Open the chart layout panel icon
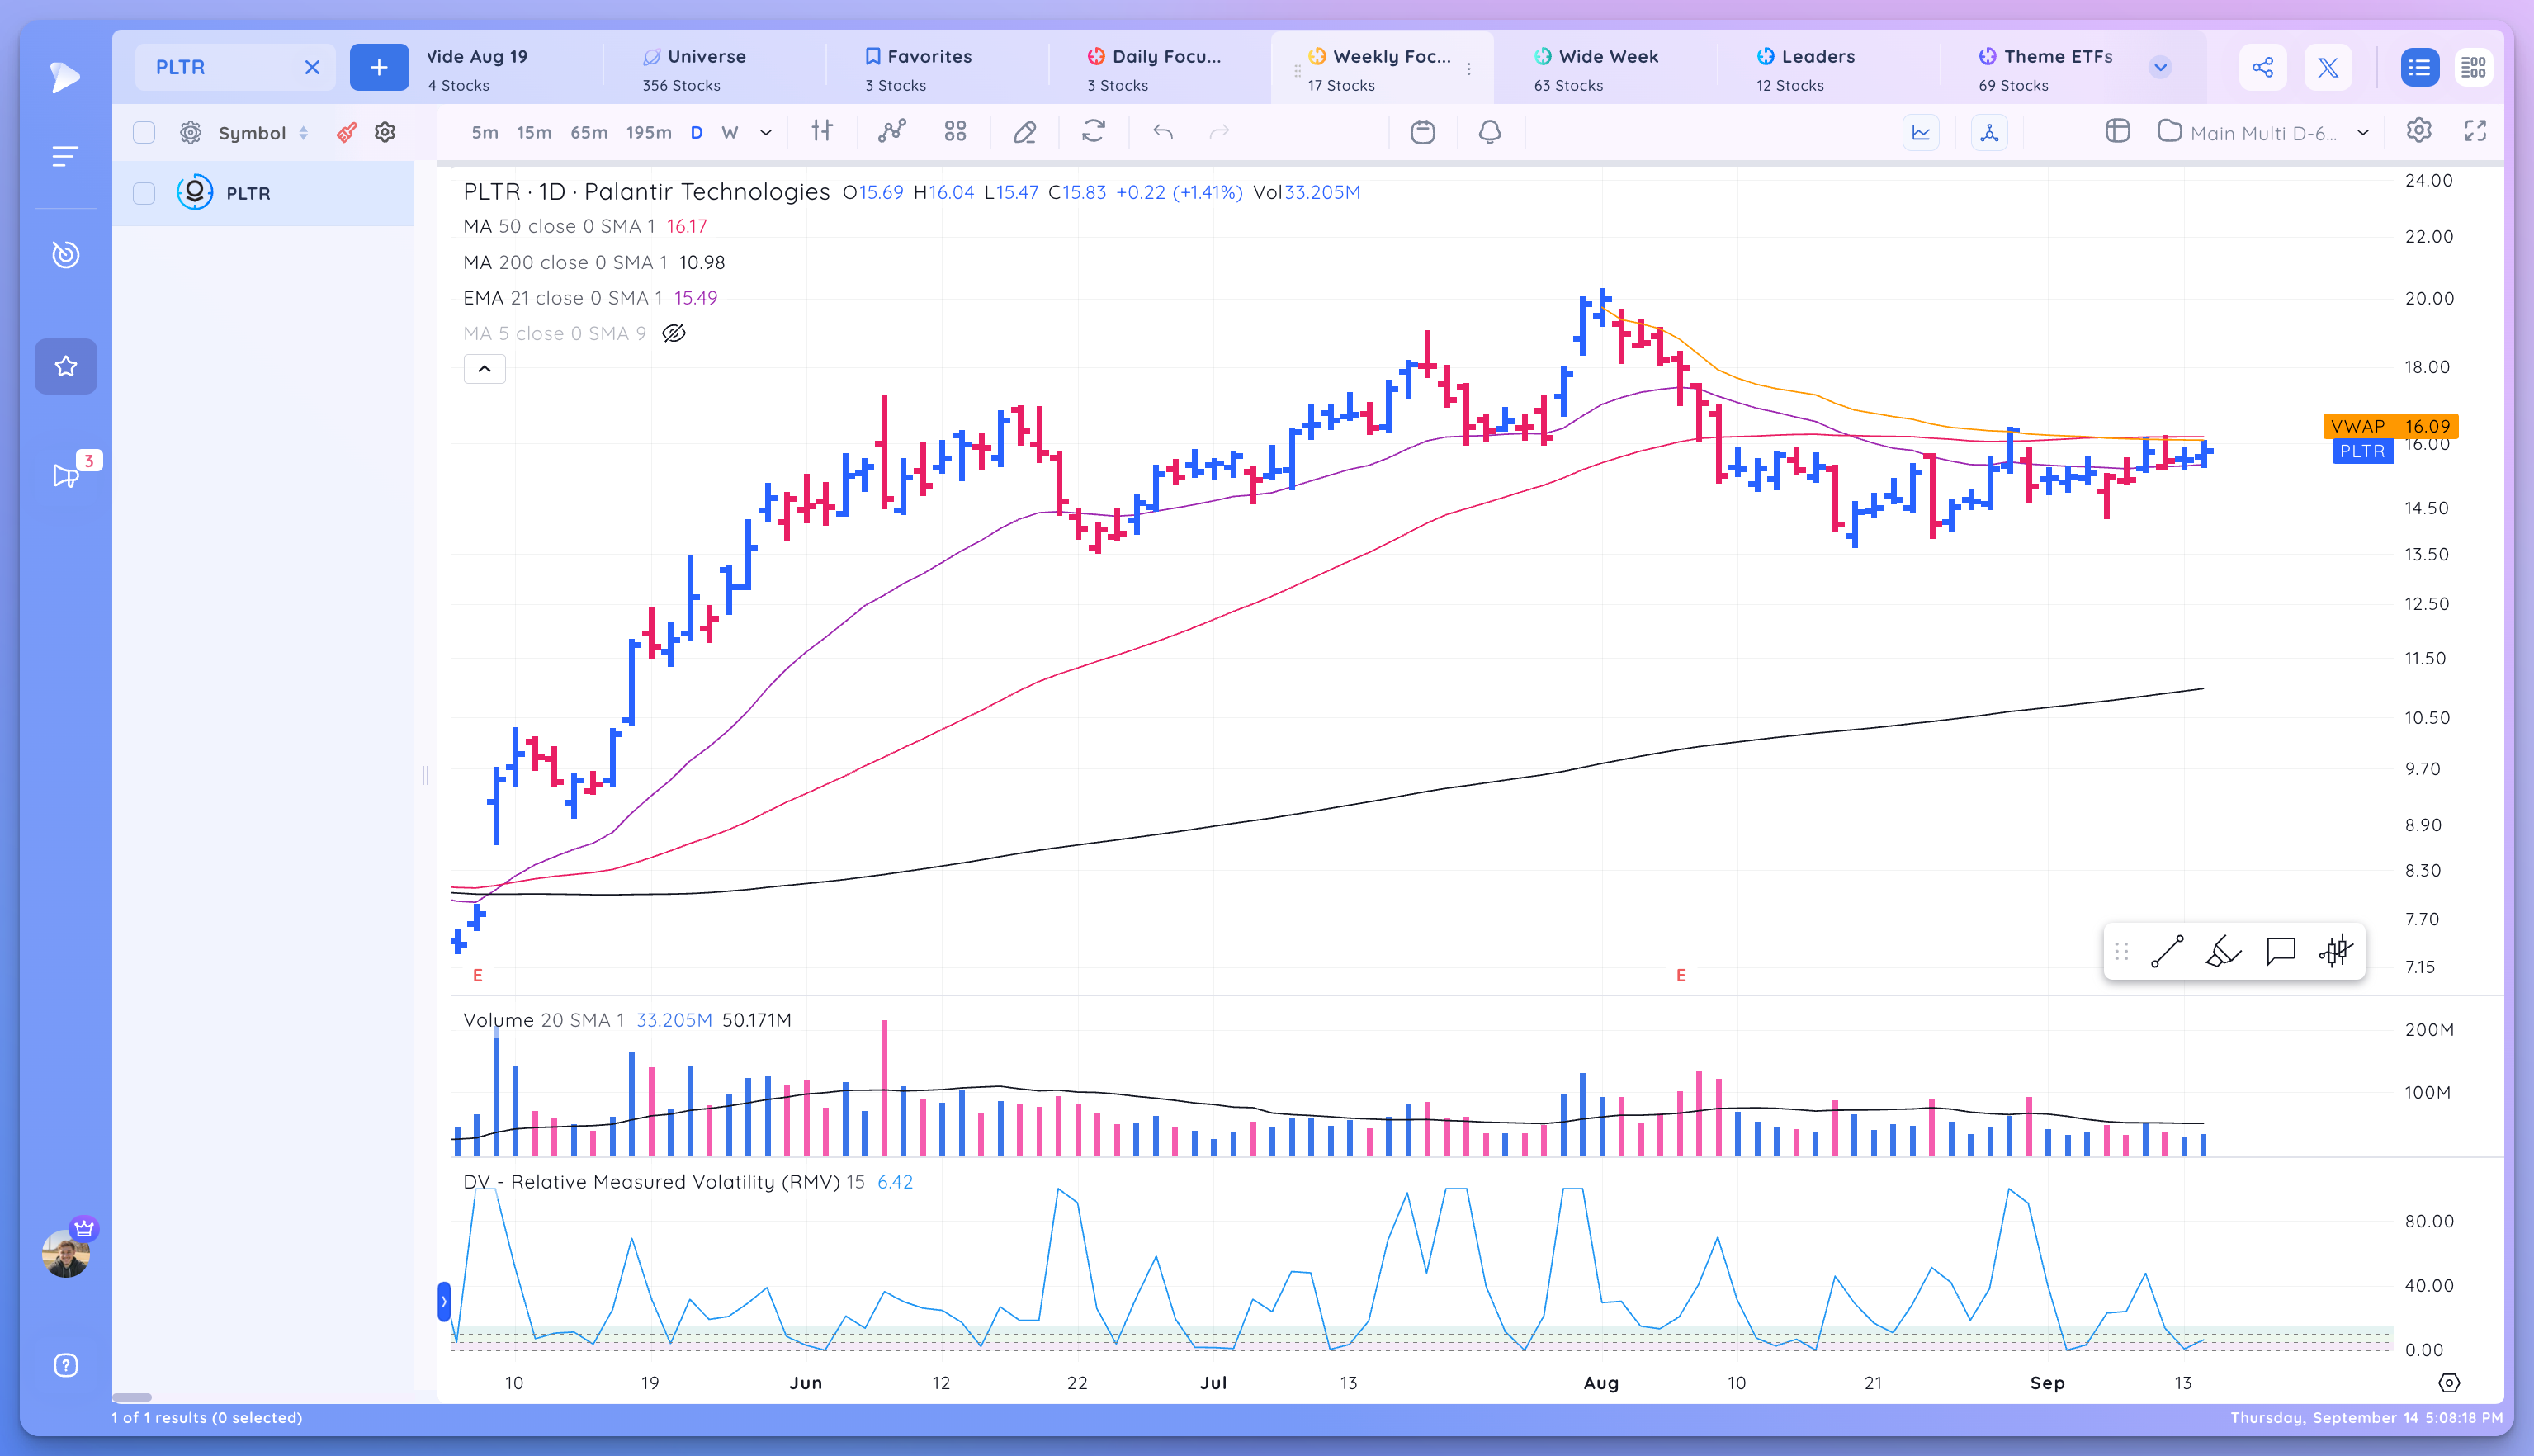The height and width of the screenshot is (1456, 2534). point(2117,131)
